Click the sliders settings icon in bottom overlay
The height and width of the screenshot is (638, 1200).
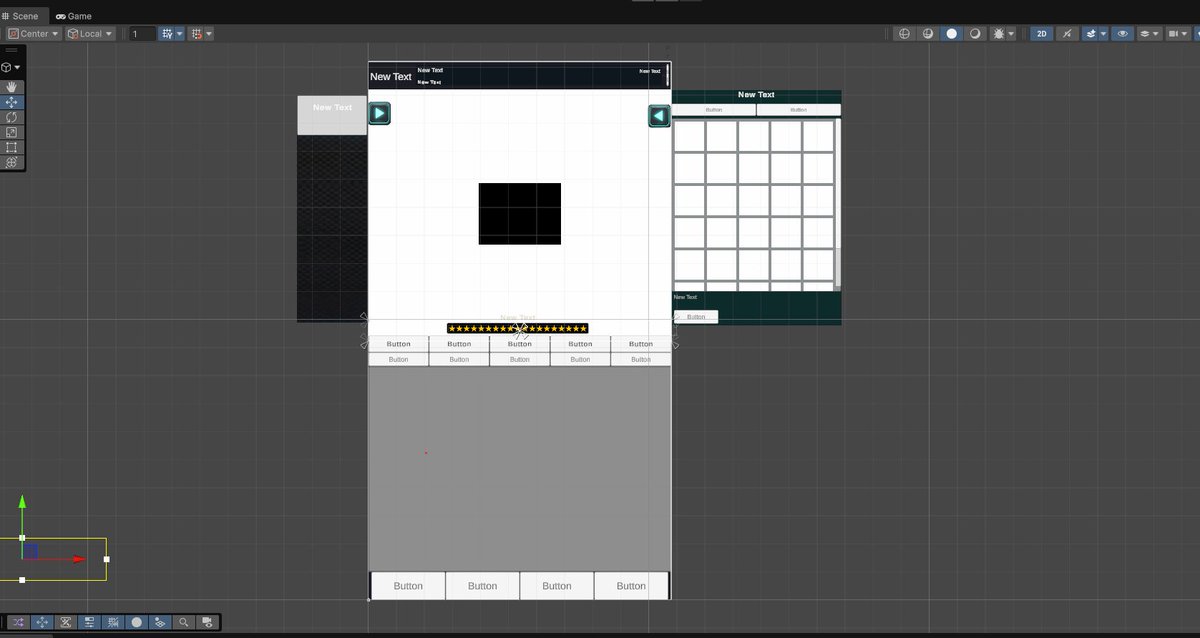coord(89,622)
